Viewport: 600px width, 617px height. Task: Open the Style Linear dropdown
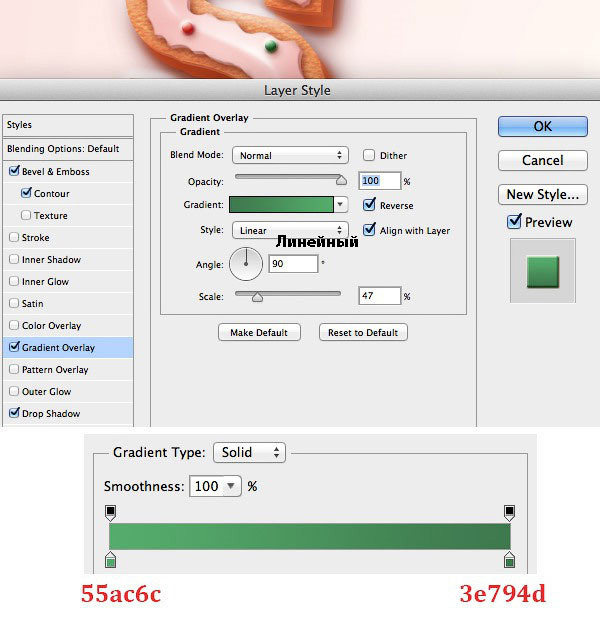pos(290,230)
